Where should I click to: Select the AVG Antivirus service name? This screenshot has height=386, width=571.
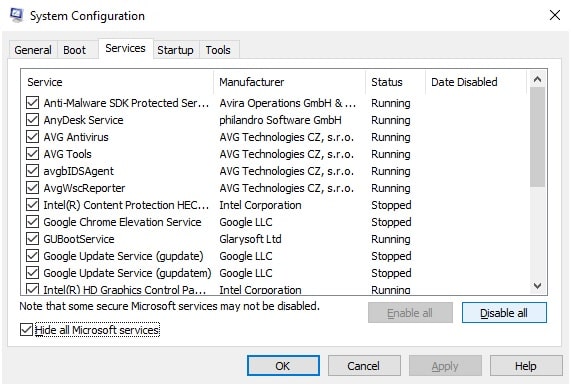76,137
